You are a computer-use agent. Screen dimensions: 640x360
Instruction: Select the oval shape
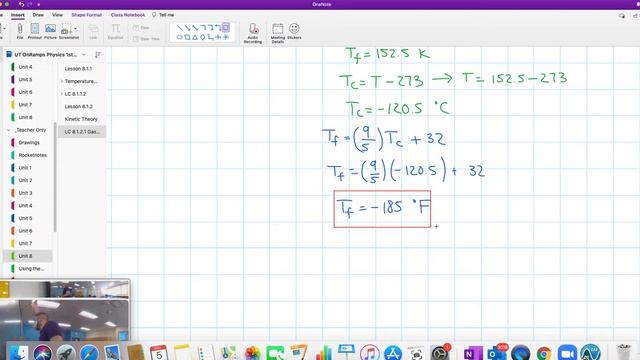pyautogui.click(x=180, y=37)
